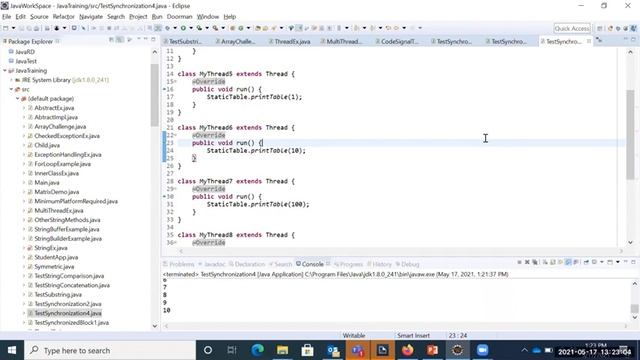The height and width of the screenshot is (360, 640).
Task: Open Console view menu dropdown arrow
Action: [x=618, y=262]
